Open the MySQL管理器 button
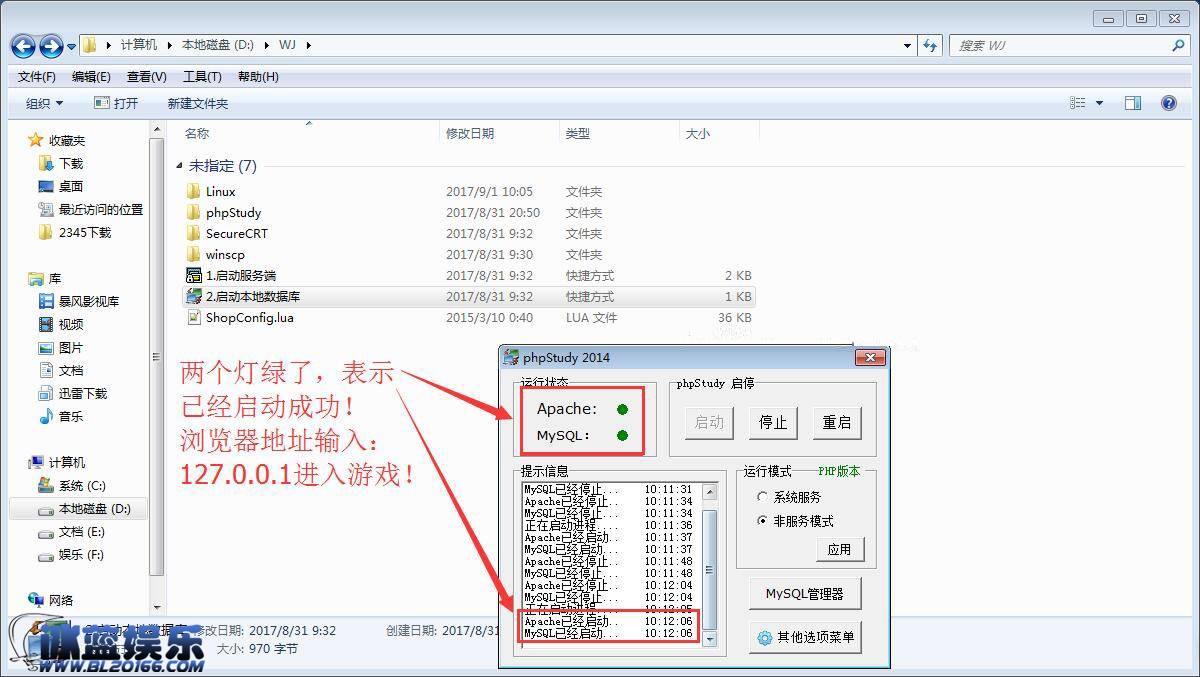 [x=805, y=593]
